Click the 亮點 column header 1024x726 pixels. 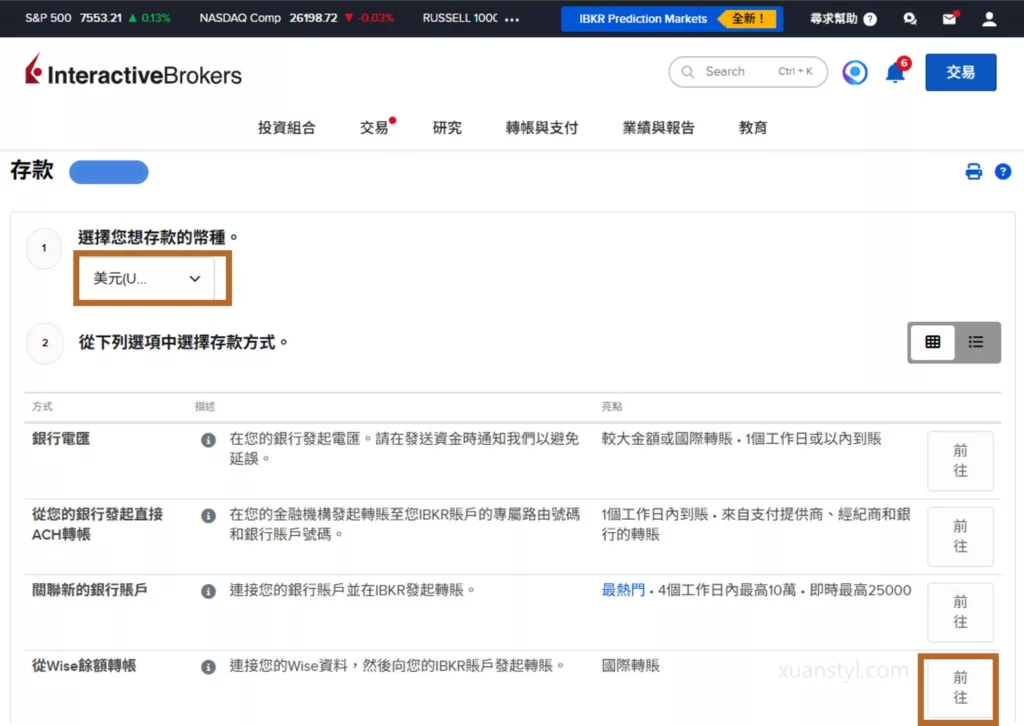click(x=612, y=407)
